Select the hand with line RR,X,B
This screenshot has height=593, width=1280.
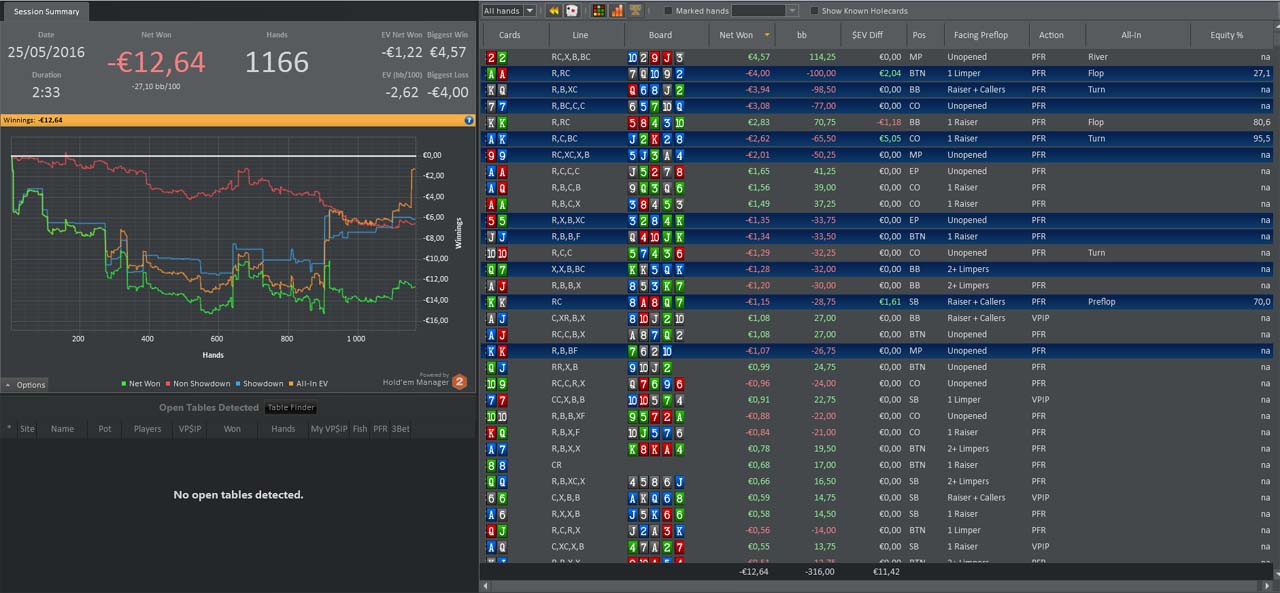pos(879,367)
